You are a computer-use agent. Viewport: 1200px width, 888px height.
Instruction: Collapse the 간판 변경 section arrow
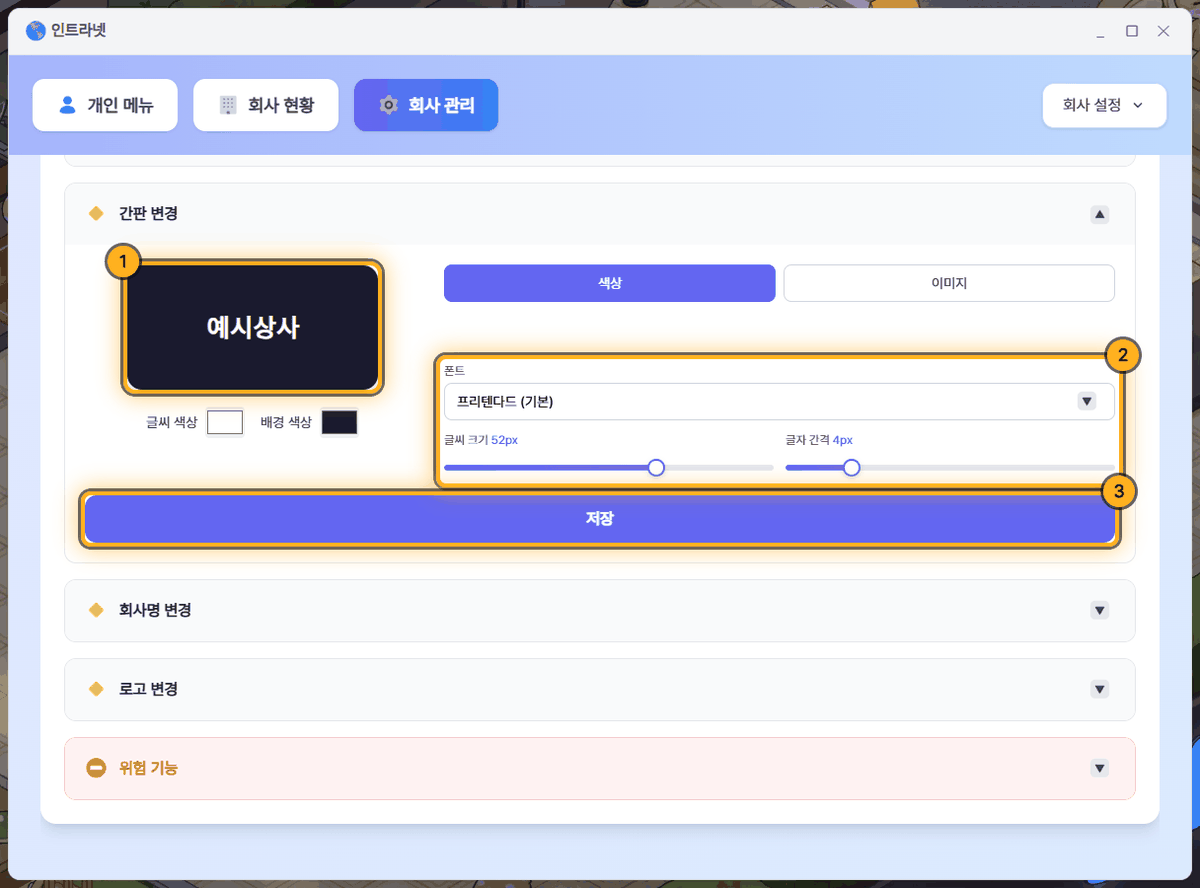click(1100, 214)
